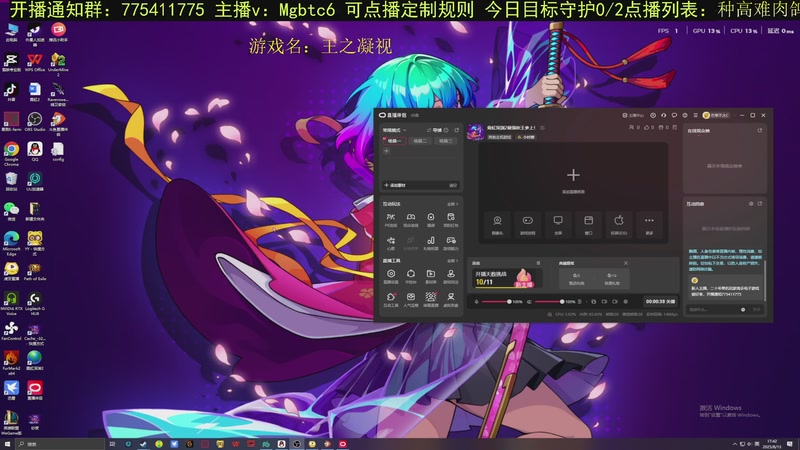Click the Windows Start button
The height and width of the screenshot is (450, 800).
tap(7, 444)
